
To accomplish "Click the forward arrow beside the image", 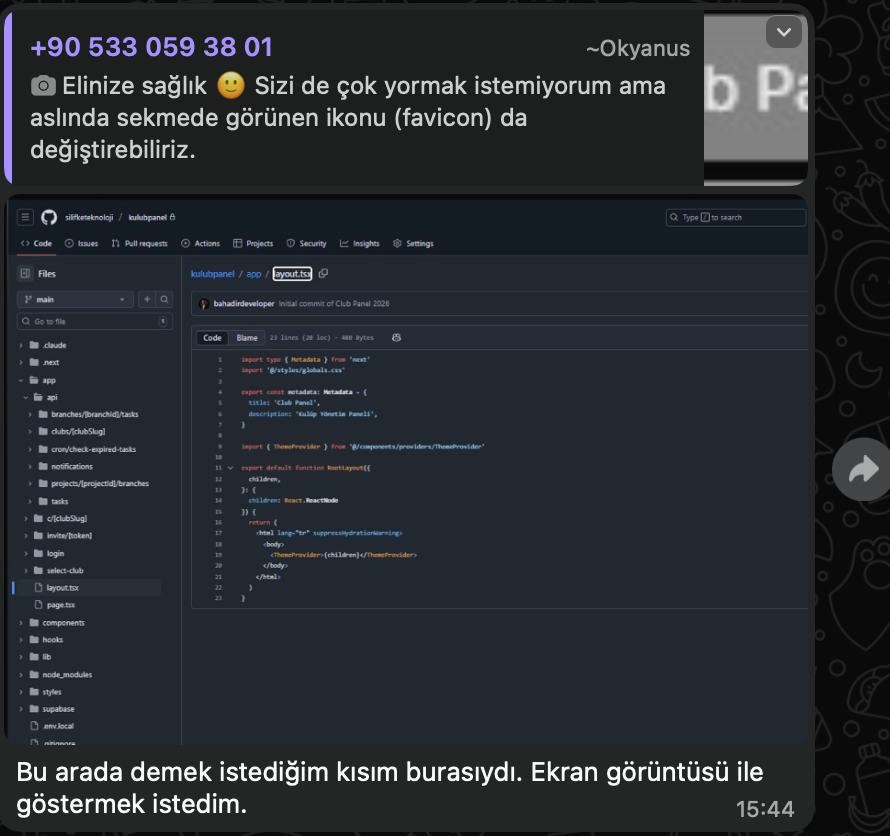I will click(x=861, y=470).
